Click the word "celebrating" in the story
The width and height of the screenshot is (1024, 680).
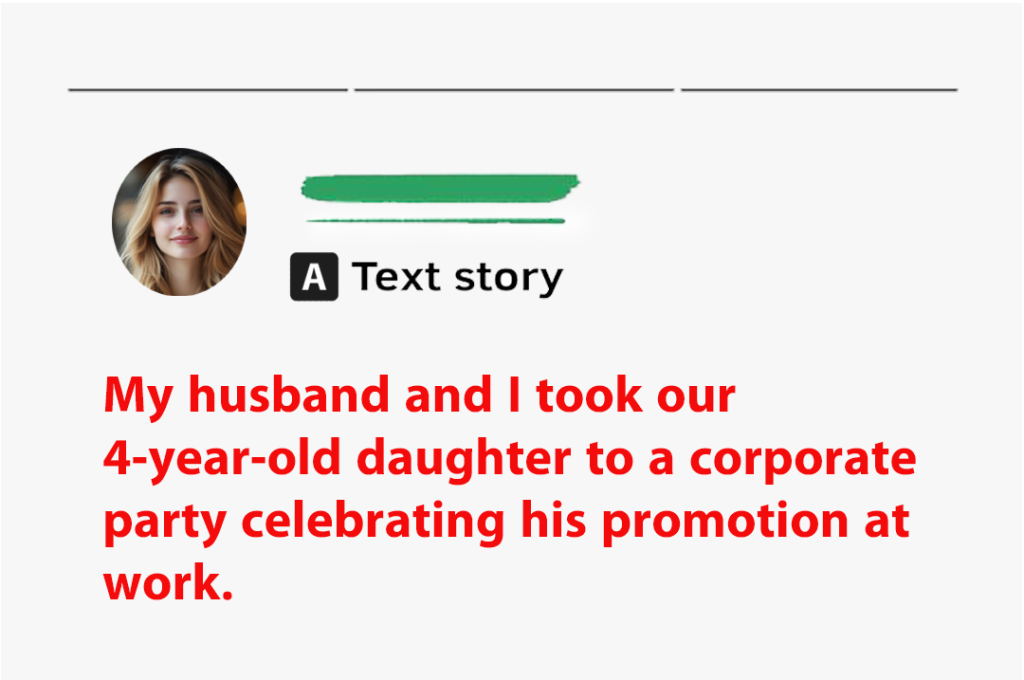point(374,522)
